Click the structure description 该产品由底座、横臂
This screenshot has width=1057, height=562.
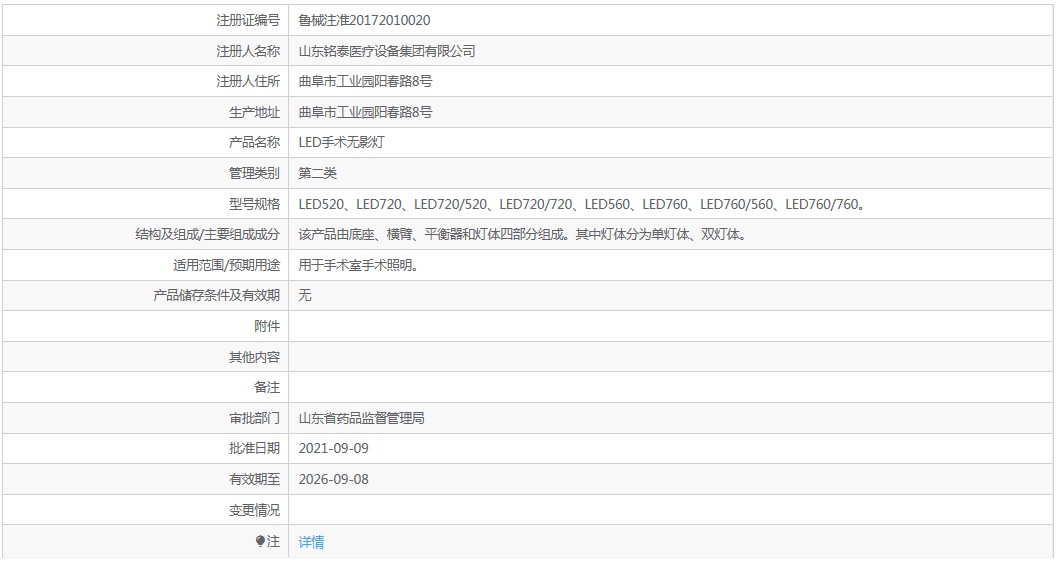(523, 235)
